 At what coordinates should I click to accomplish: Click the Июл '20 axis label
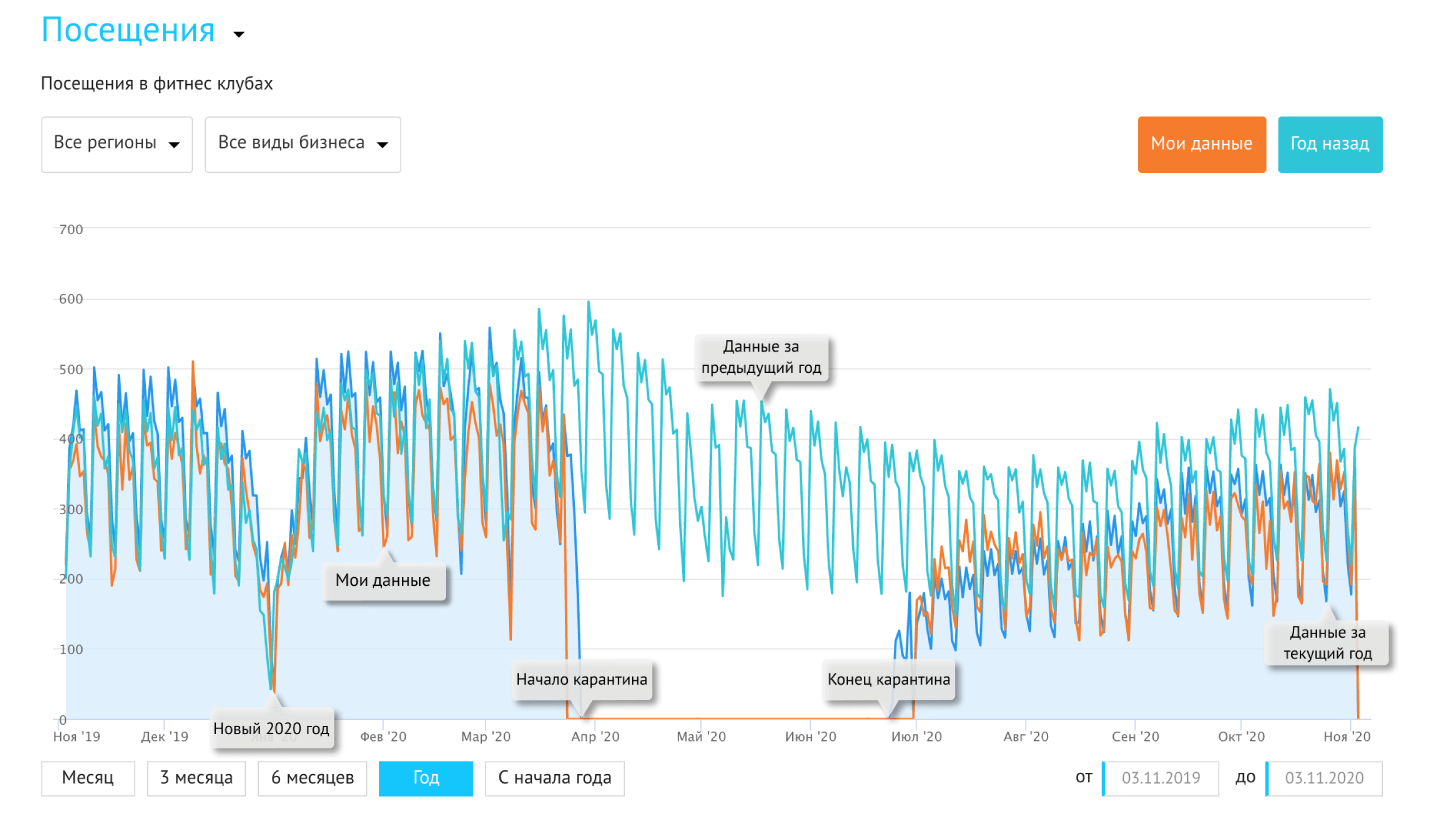tap(916, 737)
